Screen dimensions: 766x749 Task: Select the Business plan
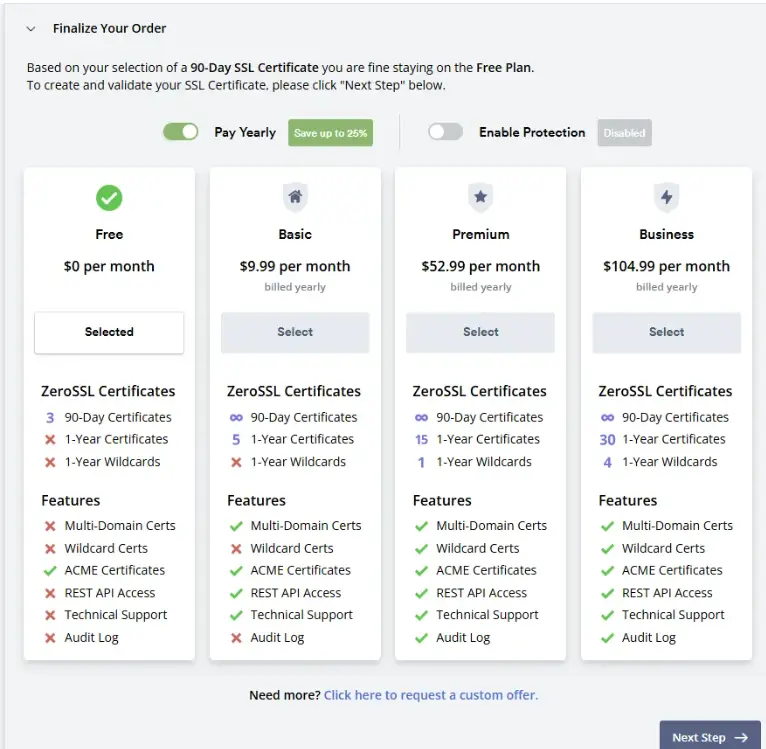coord(666,332)
